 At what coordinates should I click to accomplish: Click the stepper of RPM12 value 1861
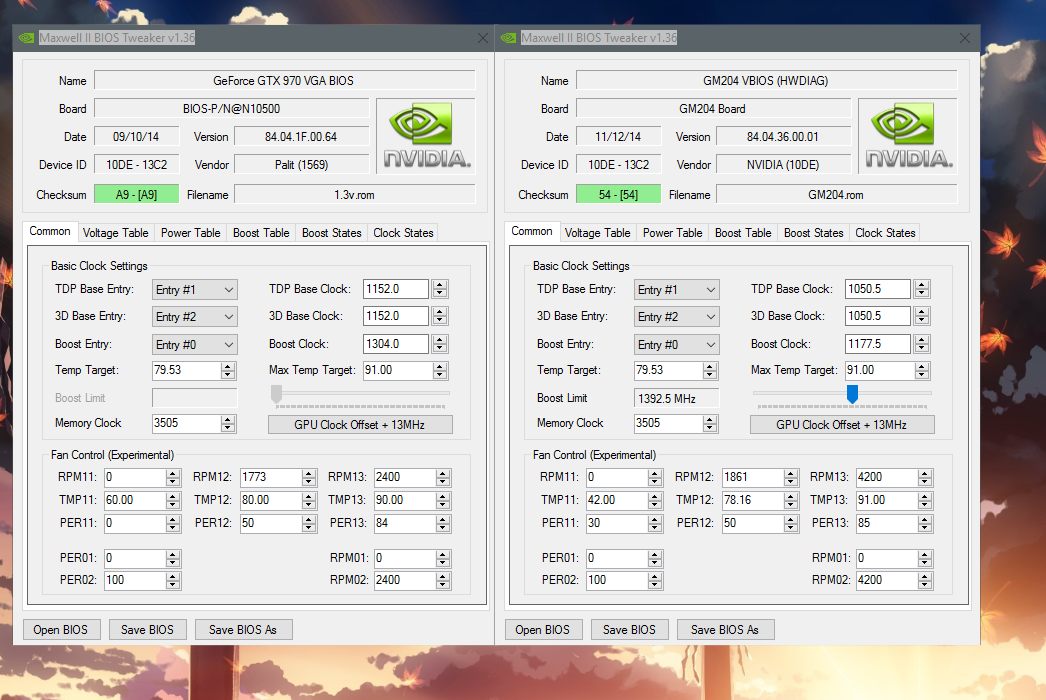(791, 477)
